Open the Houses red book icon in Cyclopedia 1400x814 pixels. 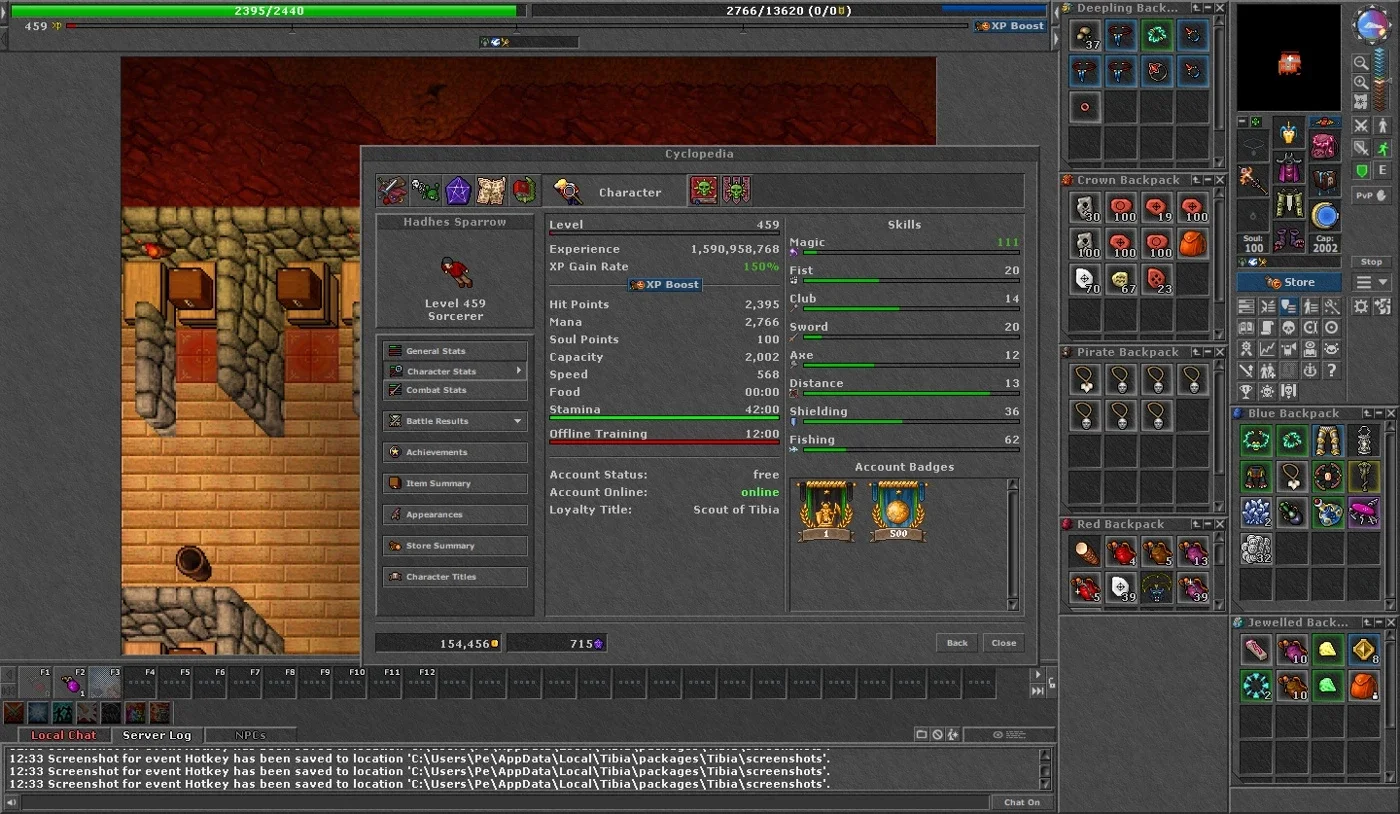pos(525,190)
